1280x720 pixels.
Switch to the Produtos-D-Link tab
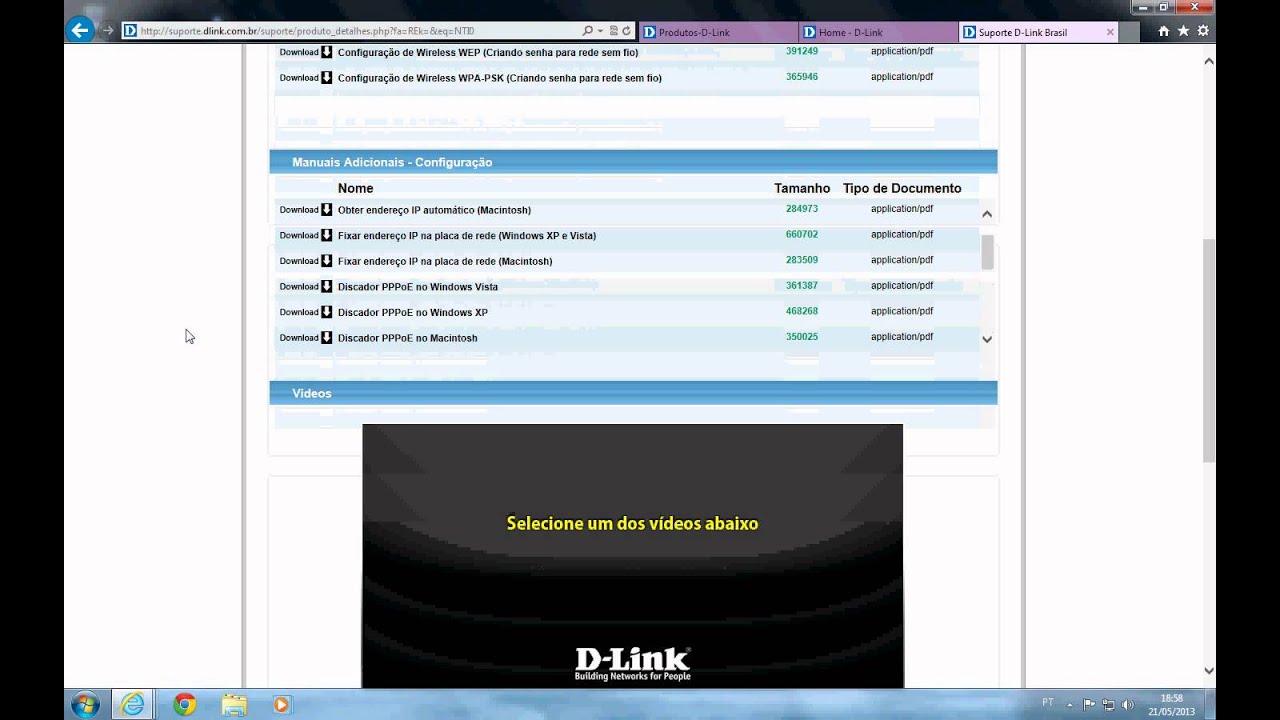point(717,32)
